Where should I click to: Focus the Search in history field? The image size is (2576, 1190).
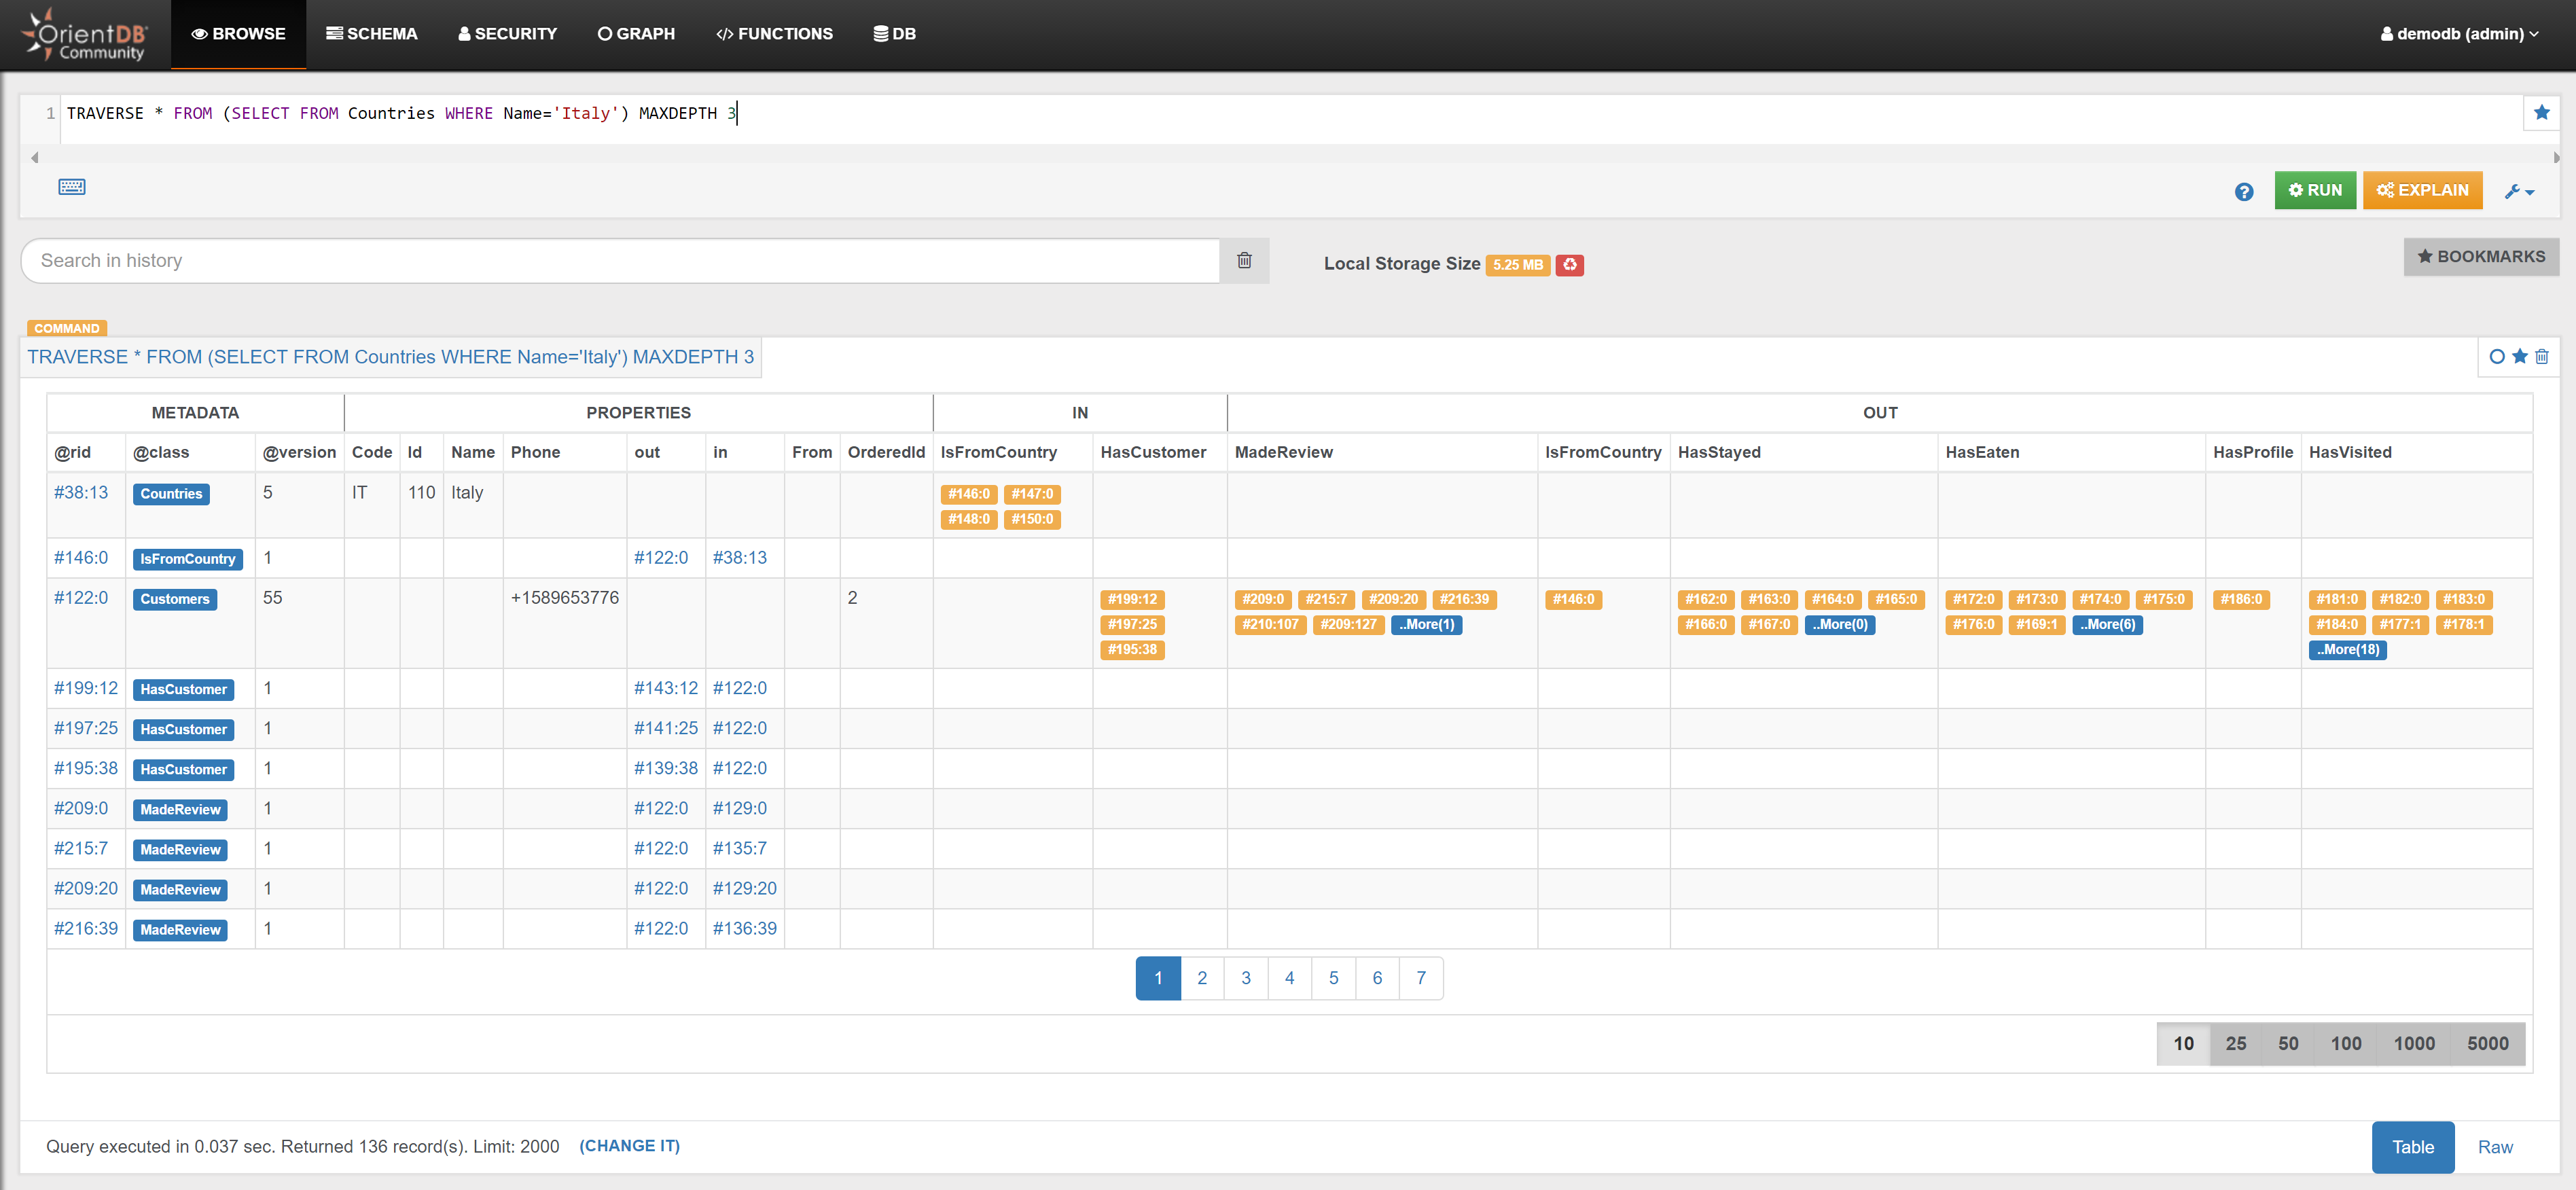620,261
